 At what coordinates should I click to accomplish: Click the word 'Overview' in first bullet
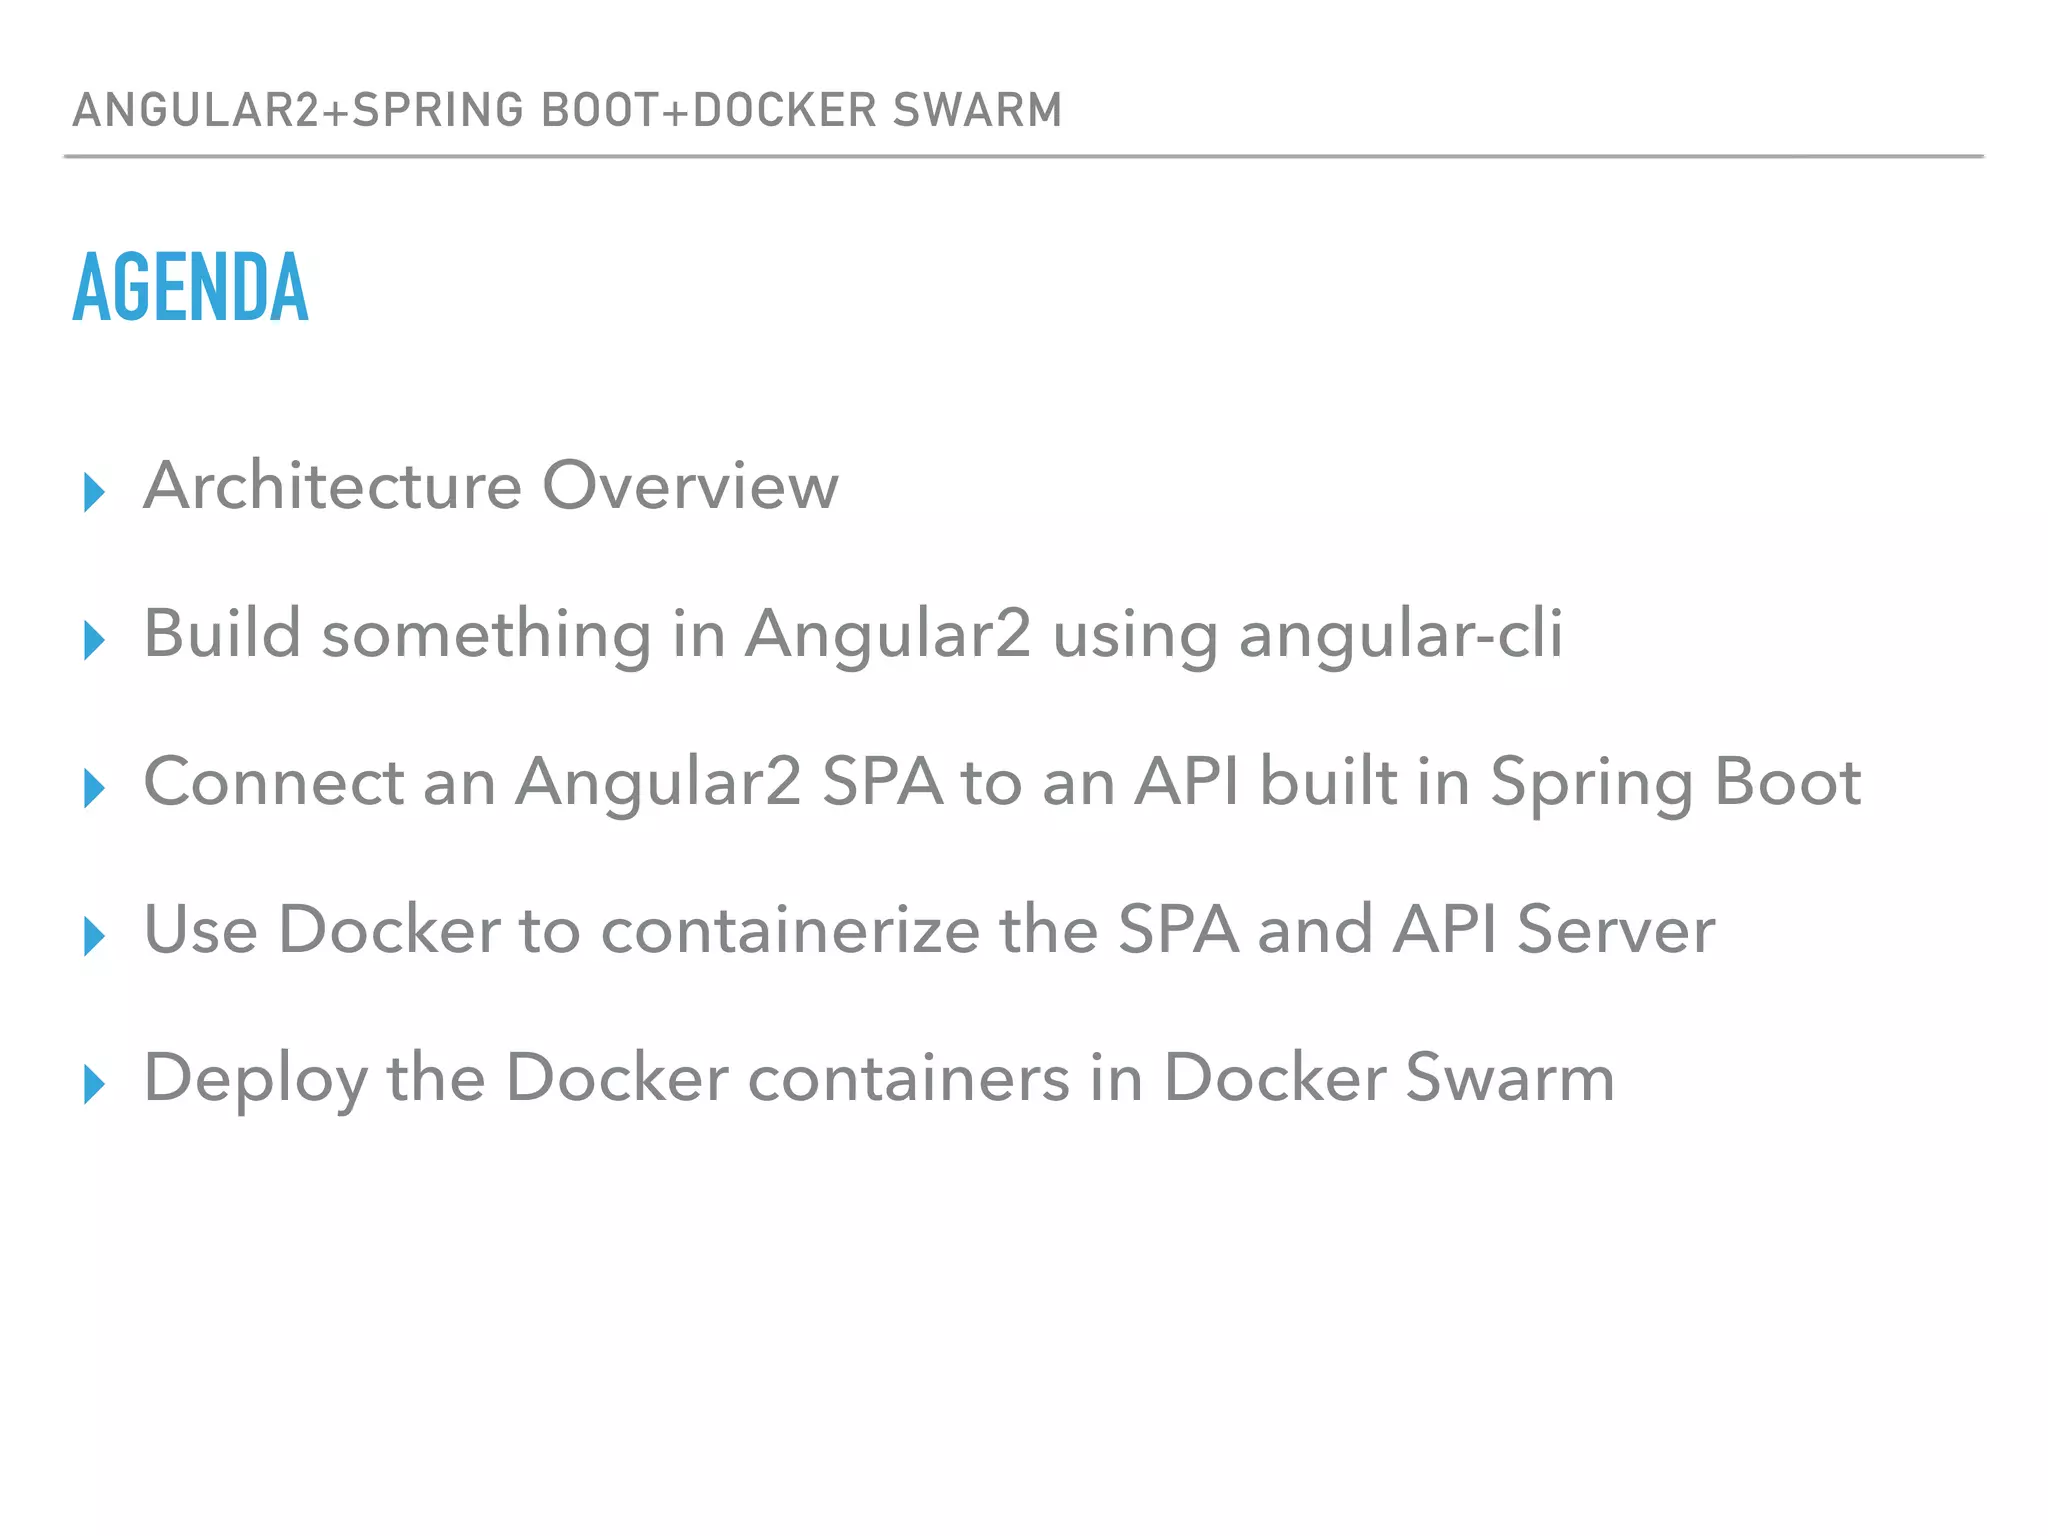coord(690,486)
